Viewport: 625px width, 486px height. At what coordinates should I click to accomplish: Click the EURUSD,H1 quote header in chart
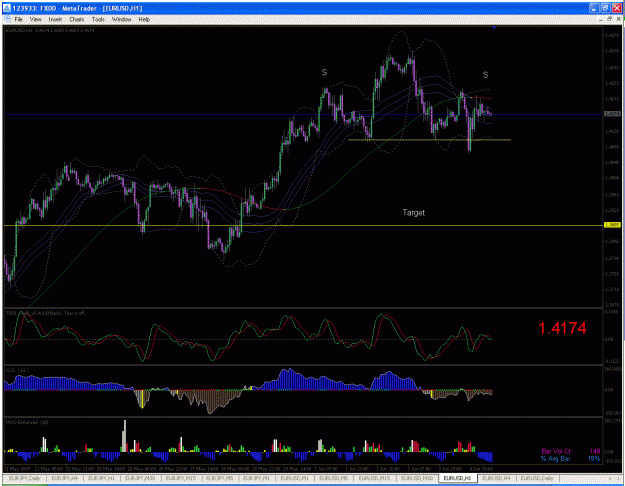[50, 30]
